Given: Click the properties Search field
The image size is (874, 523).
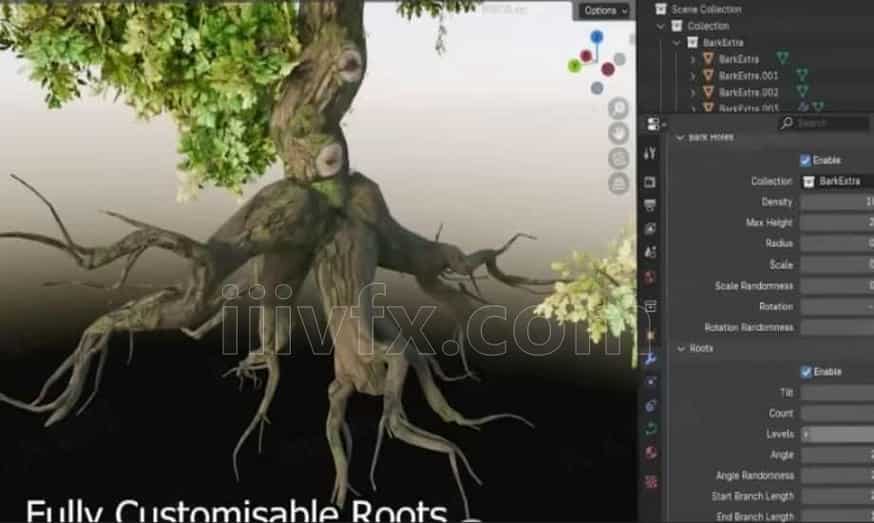Looking at the screenshot, I should 824,123.
